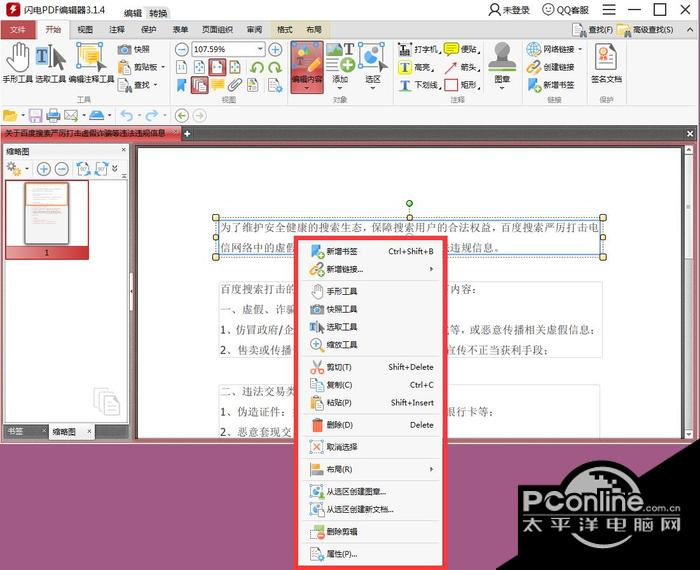Select page 1 thumbnail
This screenshot has width=700, height=570.
(x=47, y=220)
